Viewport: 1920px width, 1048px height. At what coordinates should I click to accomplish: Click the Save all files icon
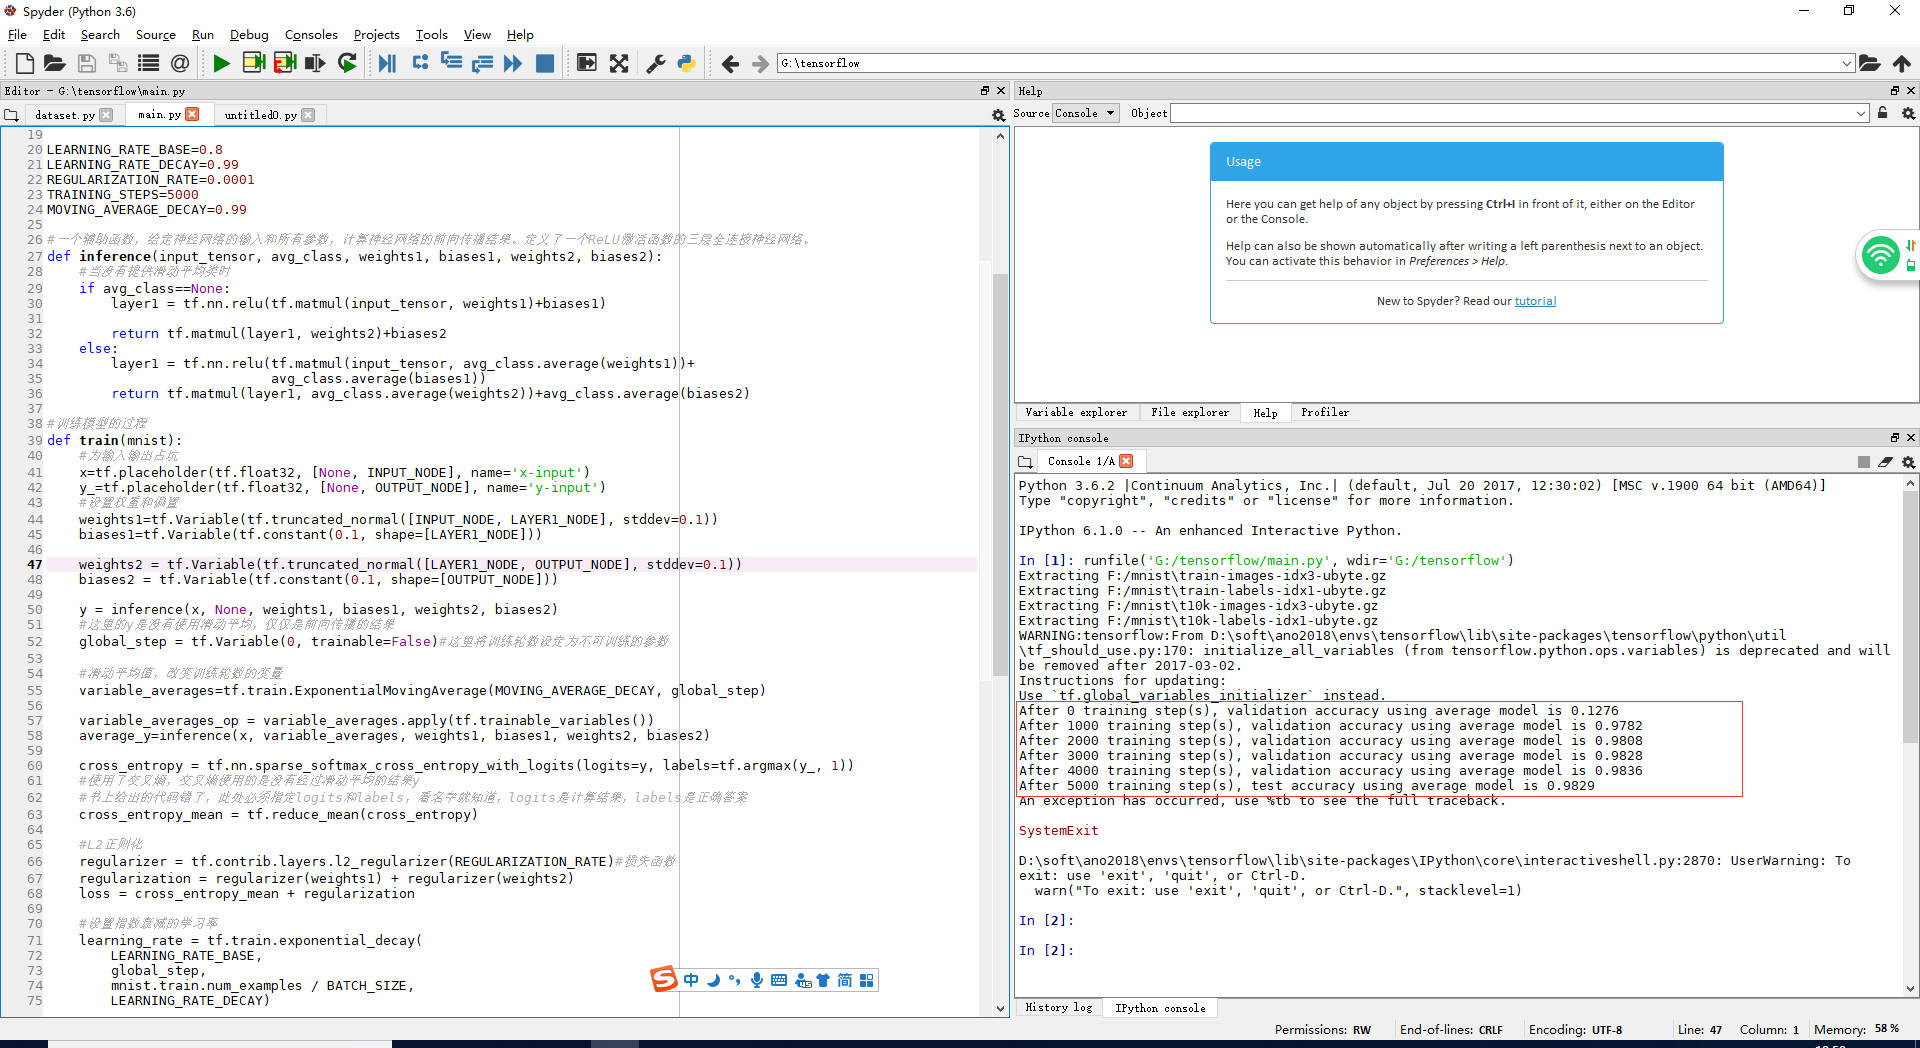tap(118, 63)
